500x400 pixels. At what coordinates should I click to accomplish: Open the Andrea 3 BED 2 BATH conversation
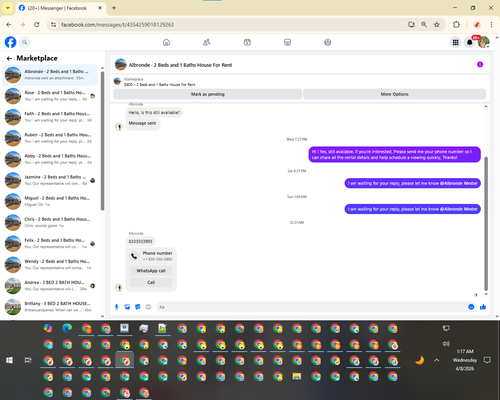(50, 286)
